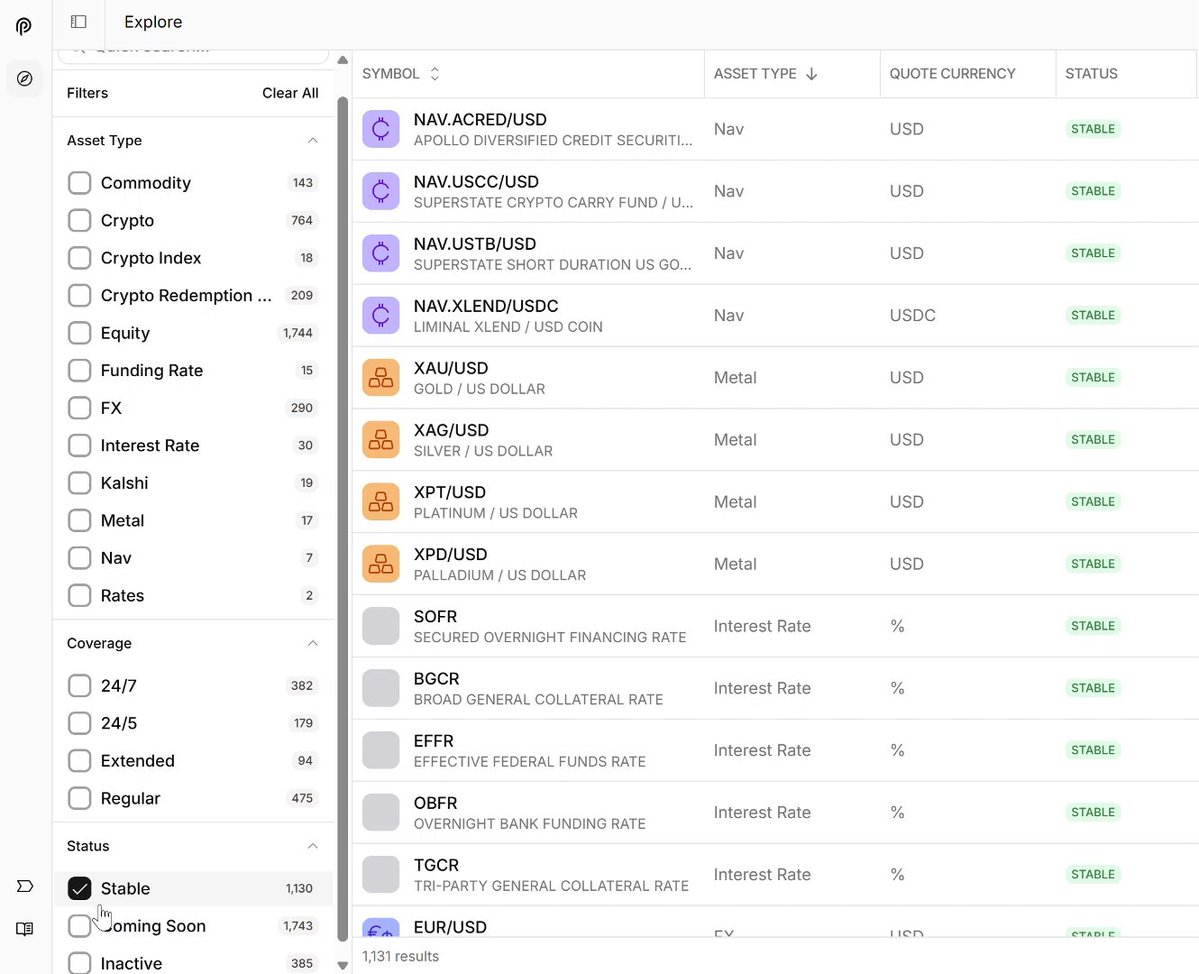Image resolution: width=1199 pixels, height=974 pixels.
Task: Check the Rates filter
Action: tap(80, 596)
